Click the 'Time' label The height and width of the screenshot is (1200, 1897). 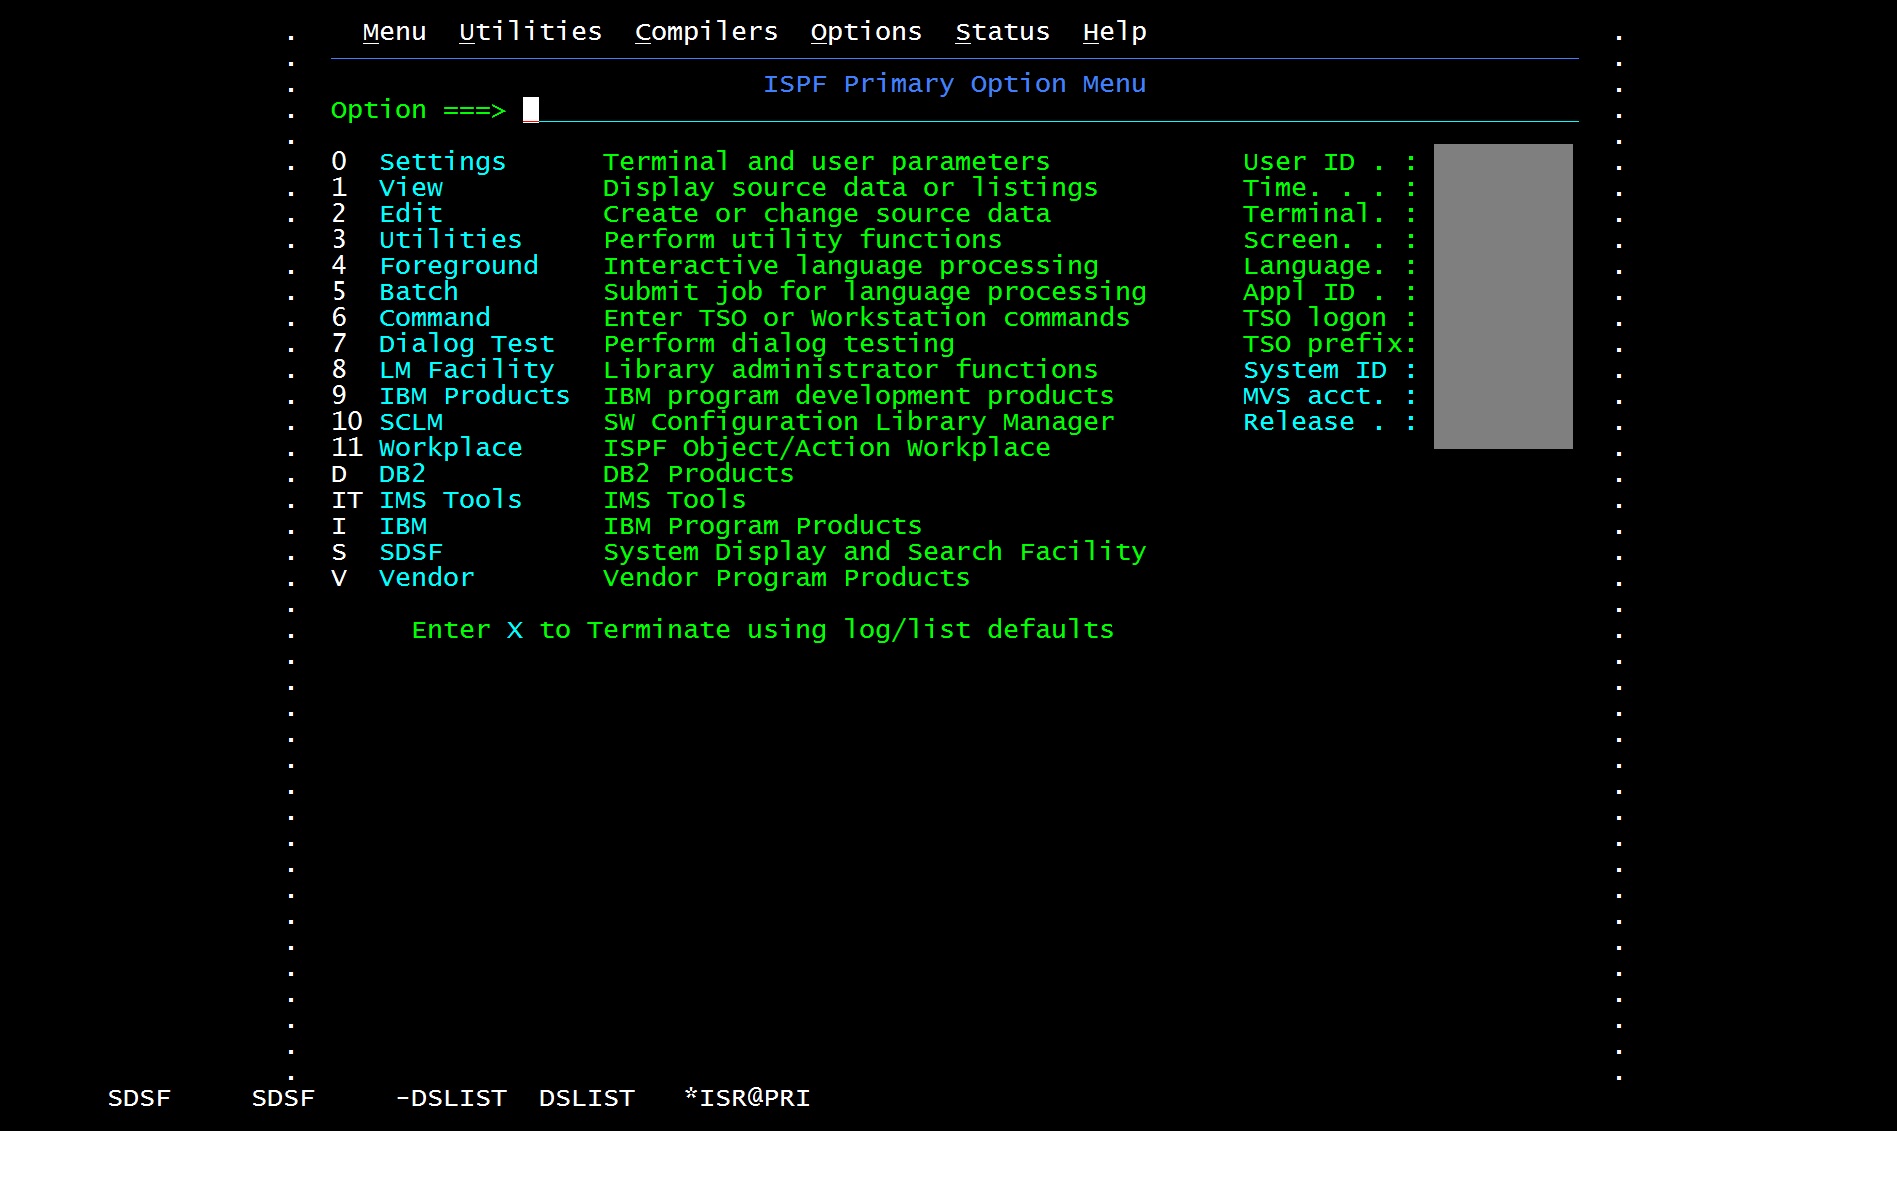(1274, 188)
